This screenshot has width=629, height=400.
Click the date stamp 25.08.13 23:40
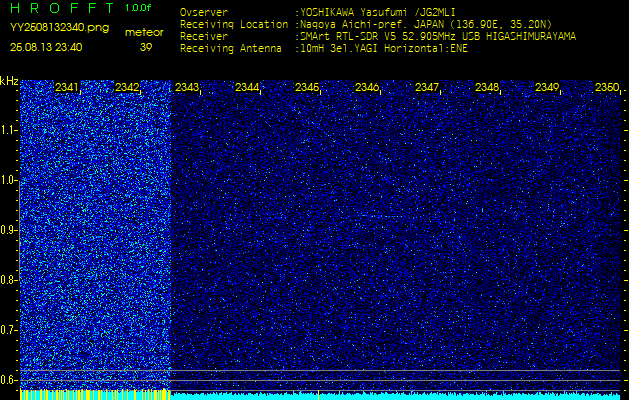[46, 47]
